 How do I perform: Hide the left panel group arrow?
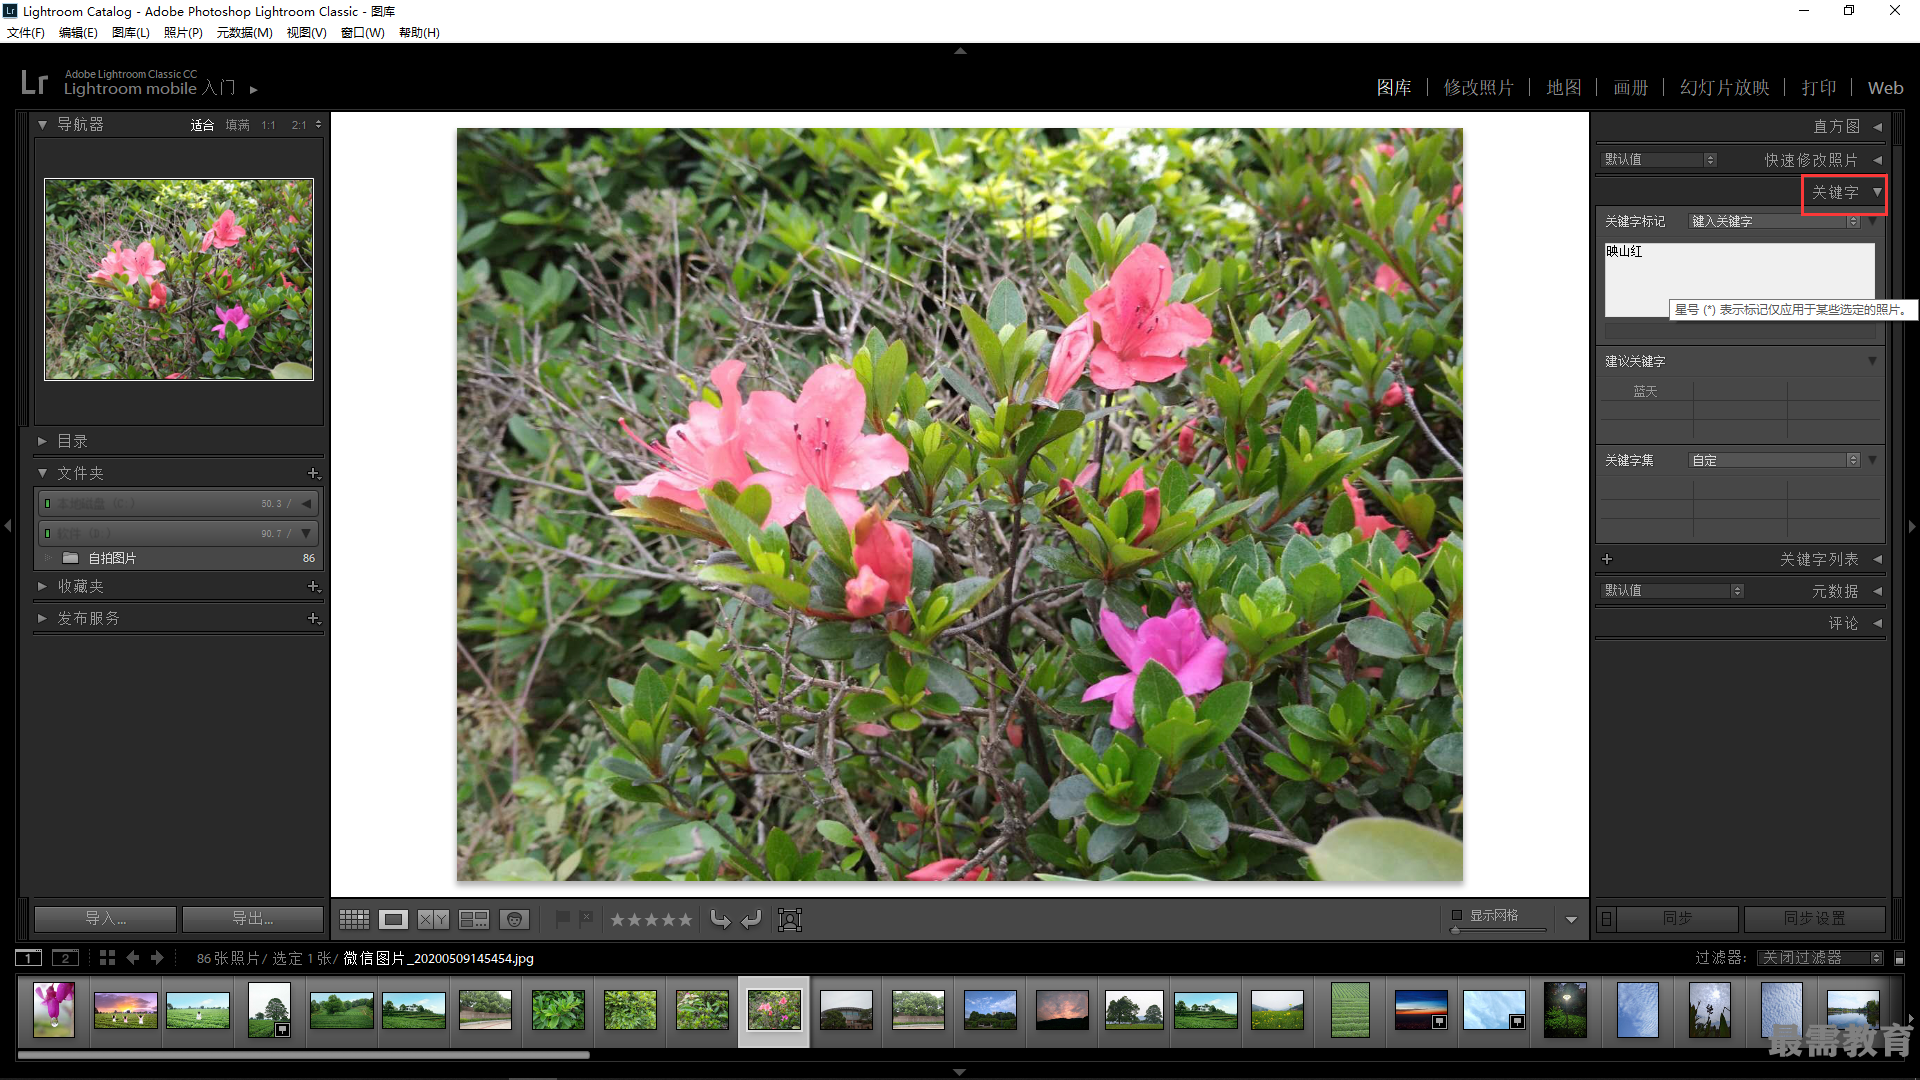[x=8, y=526]
